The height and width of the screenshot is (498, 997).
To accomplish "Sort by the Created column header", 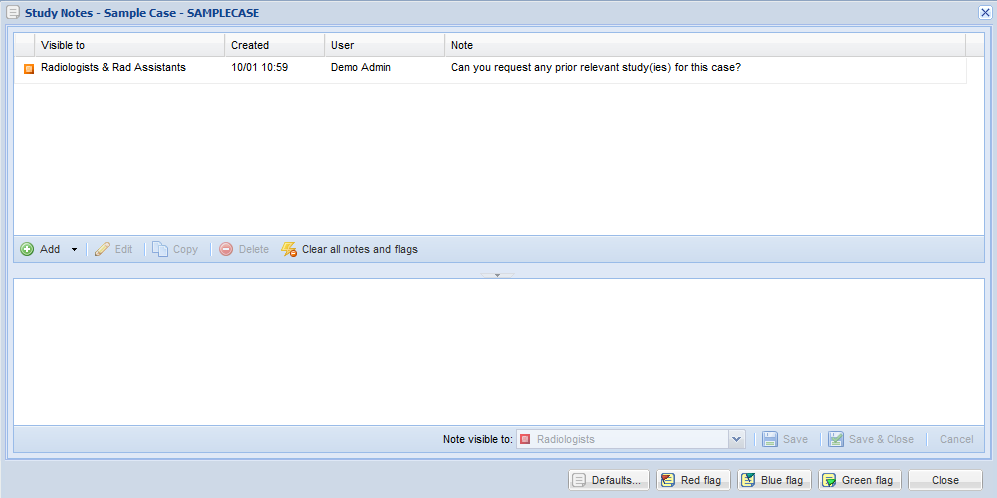I will (x=275, y=45).
